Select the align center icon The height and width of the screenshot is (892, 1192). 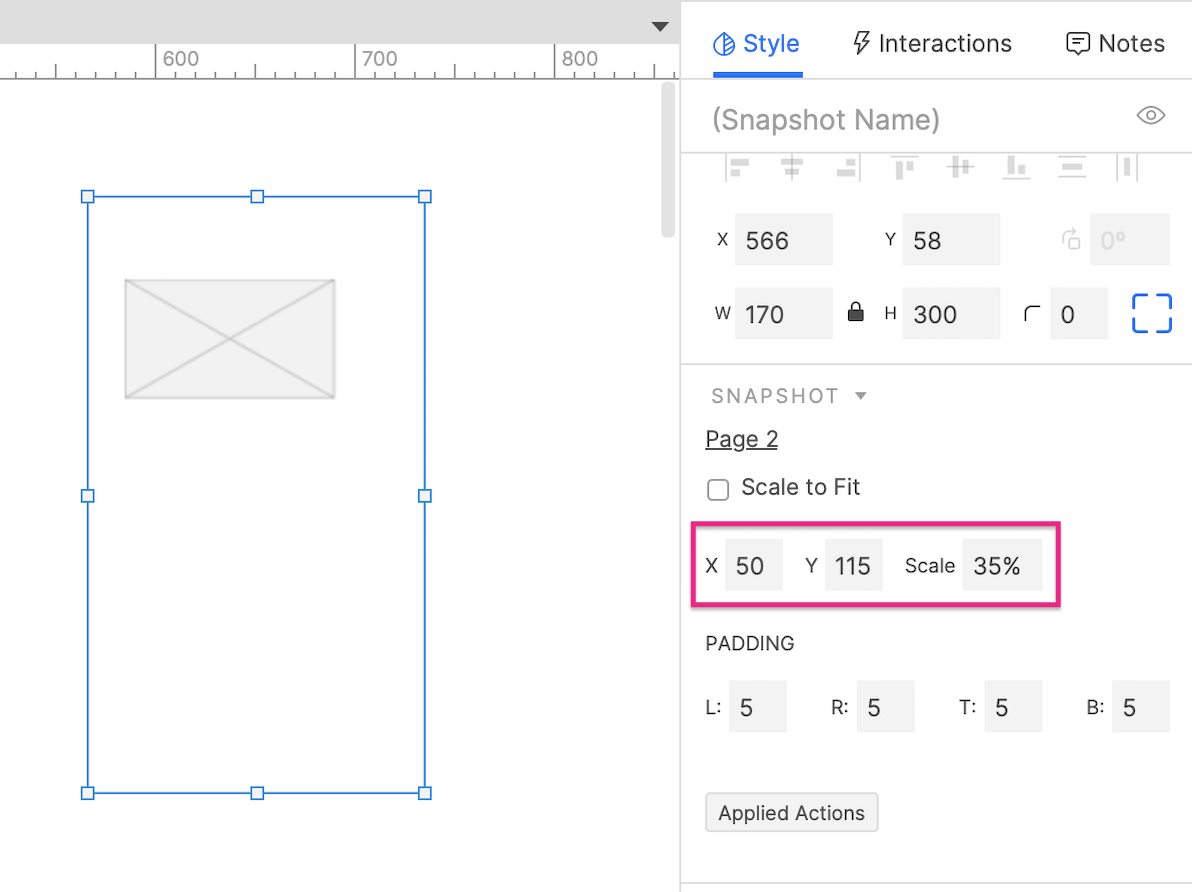793,167
